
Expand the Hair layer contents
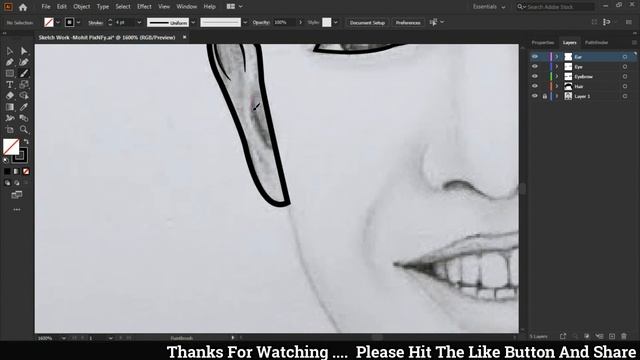(557, 86)
